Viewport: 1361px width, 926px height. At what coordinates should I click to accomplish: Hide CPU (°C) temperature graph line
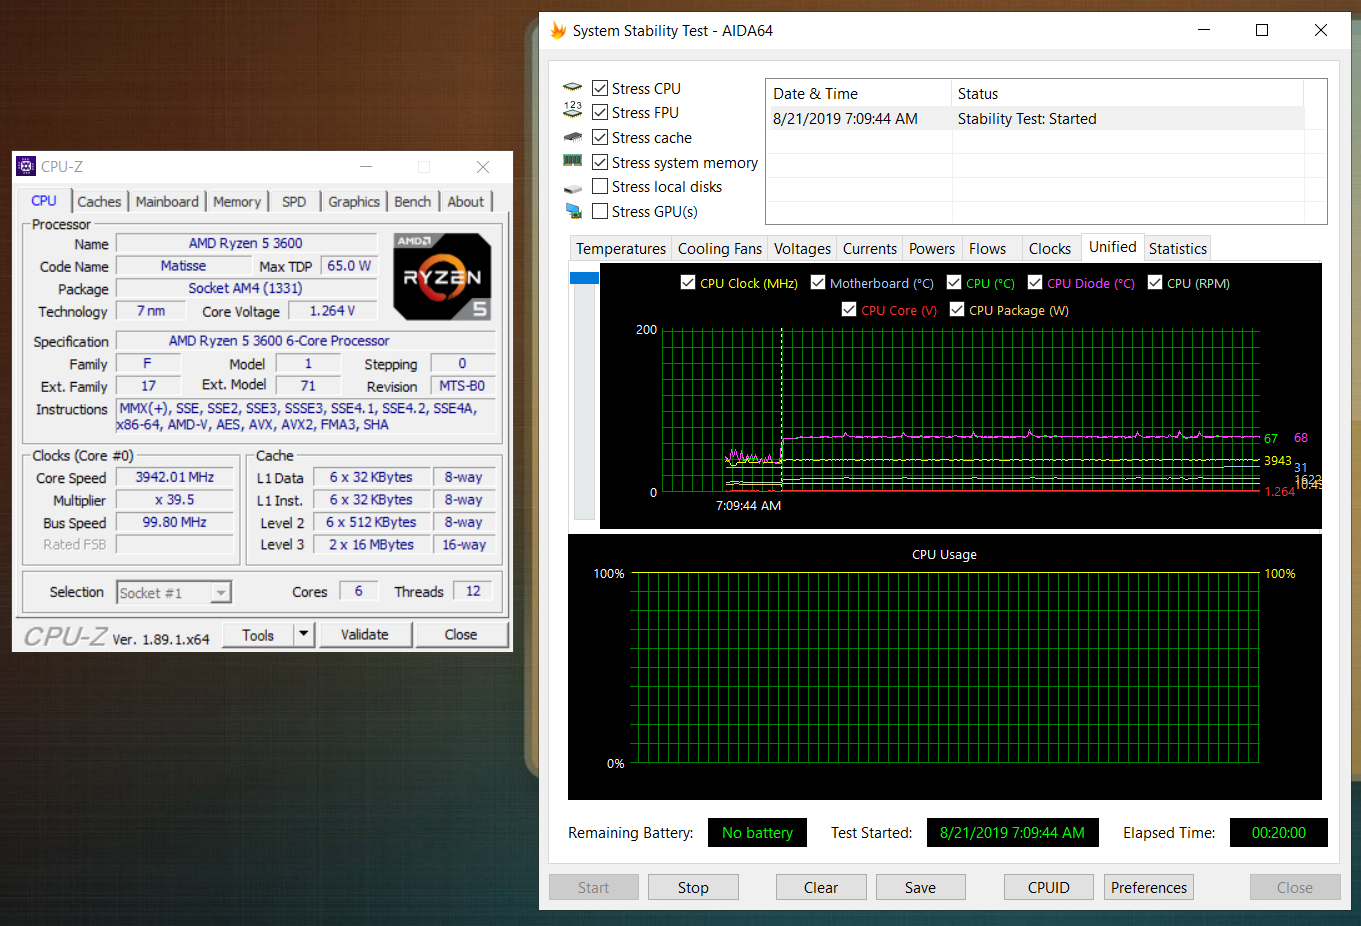click(954, 282)
